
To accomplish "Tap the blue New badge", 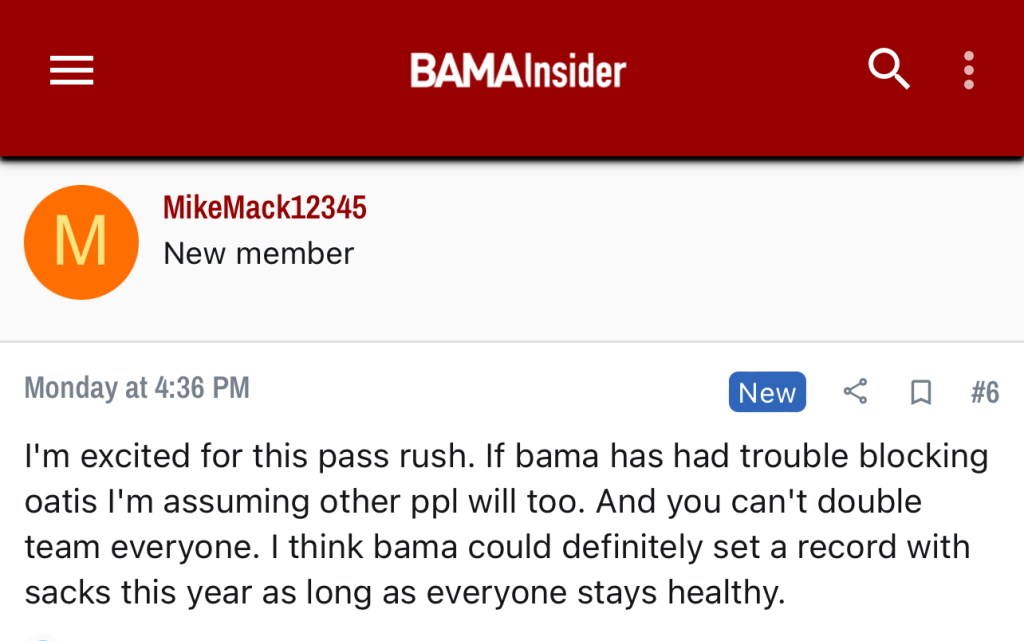I will coord(767,392).
